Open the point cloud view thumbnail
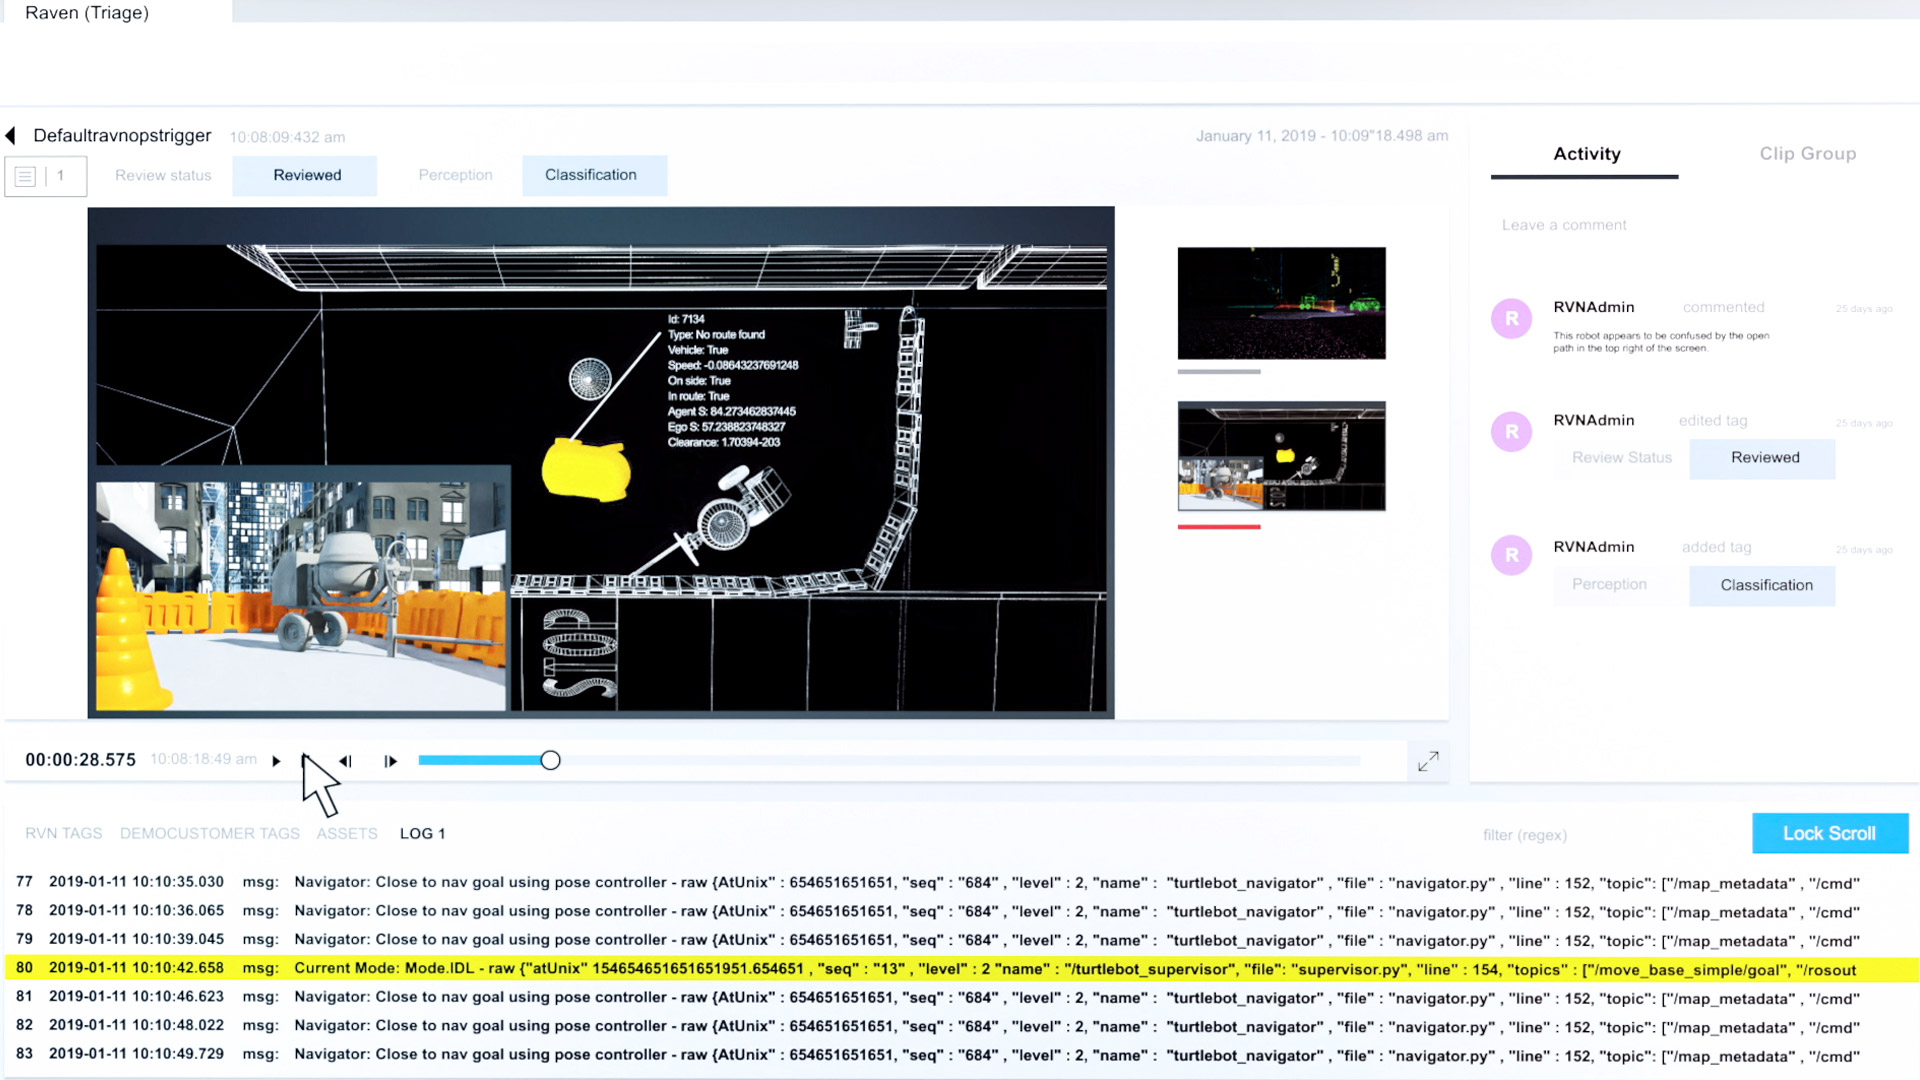Image resolution: width=1920 pixels, height=1080 pixels. (1281, 303)
